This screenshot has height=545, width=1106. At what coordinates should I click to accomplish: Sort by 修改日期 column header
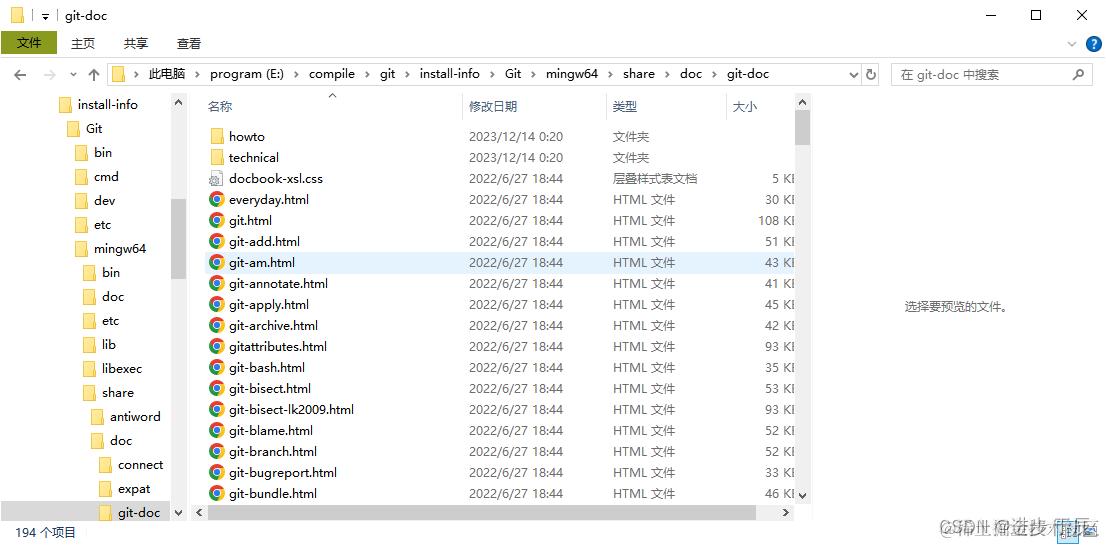[493, 106]
